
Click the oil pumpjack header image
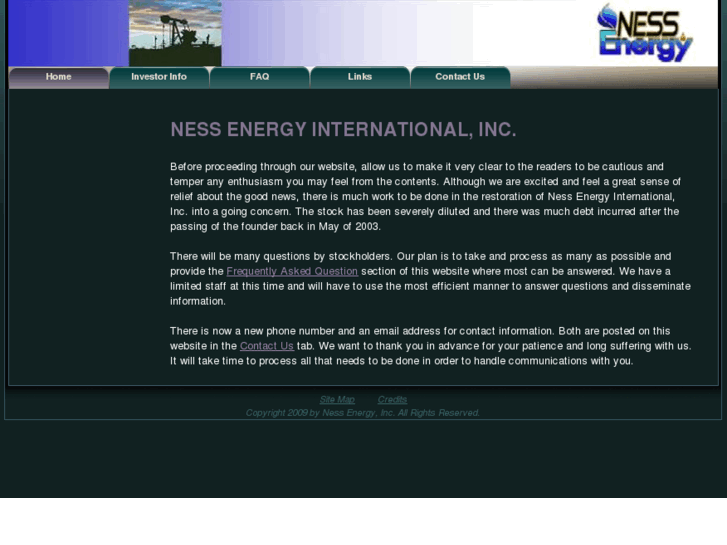click(175, 33)
